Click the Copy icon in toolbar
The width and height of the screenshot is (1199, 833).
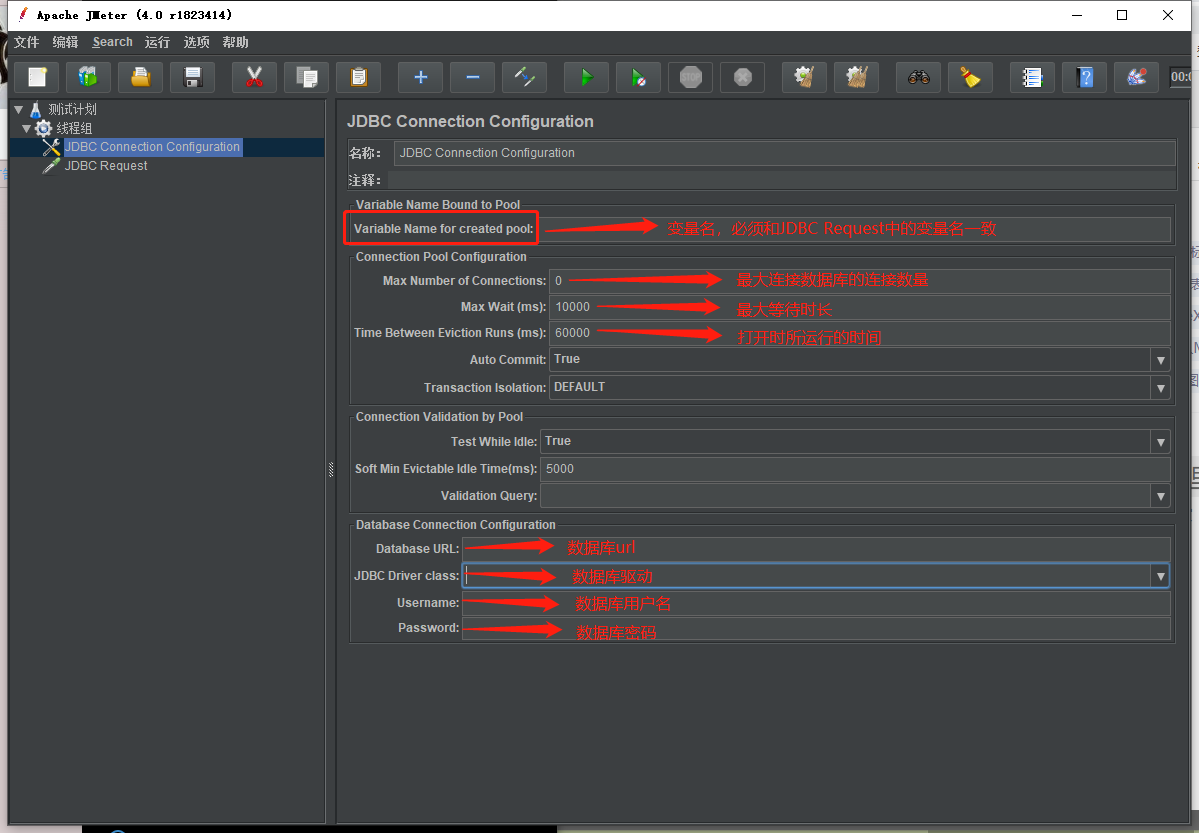point(306,77)
